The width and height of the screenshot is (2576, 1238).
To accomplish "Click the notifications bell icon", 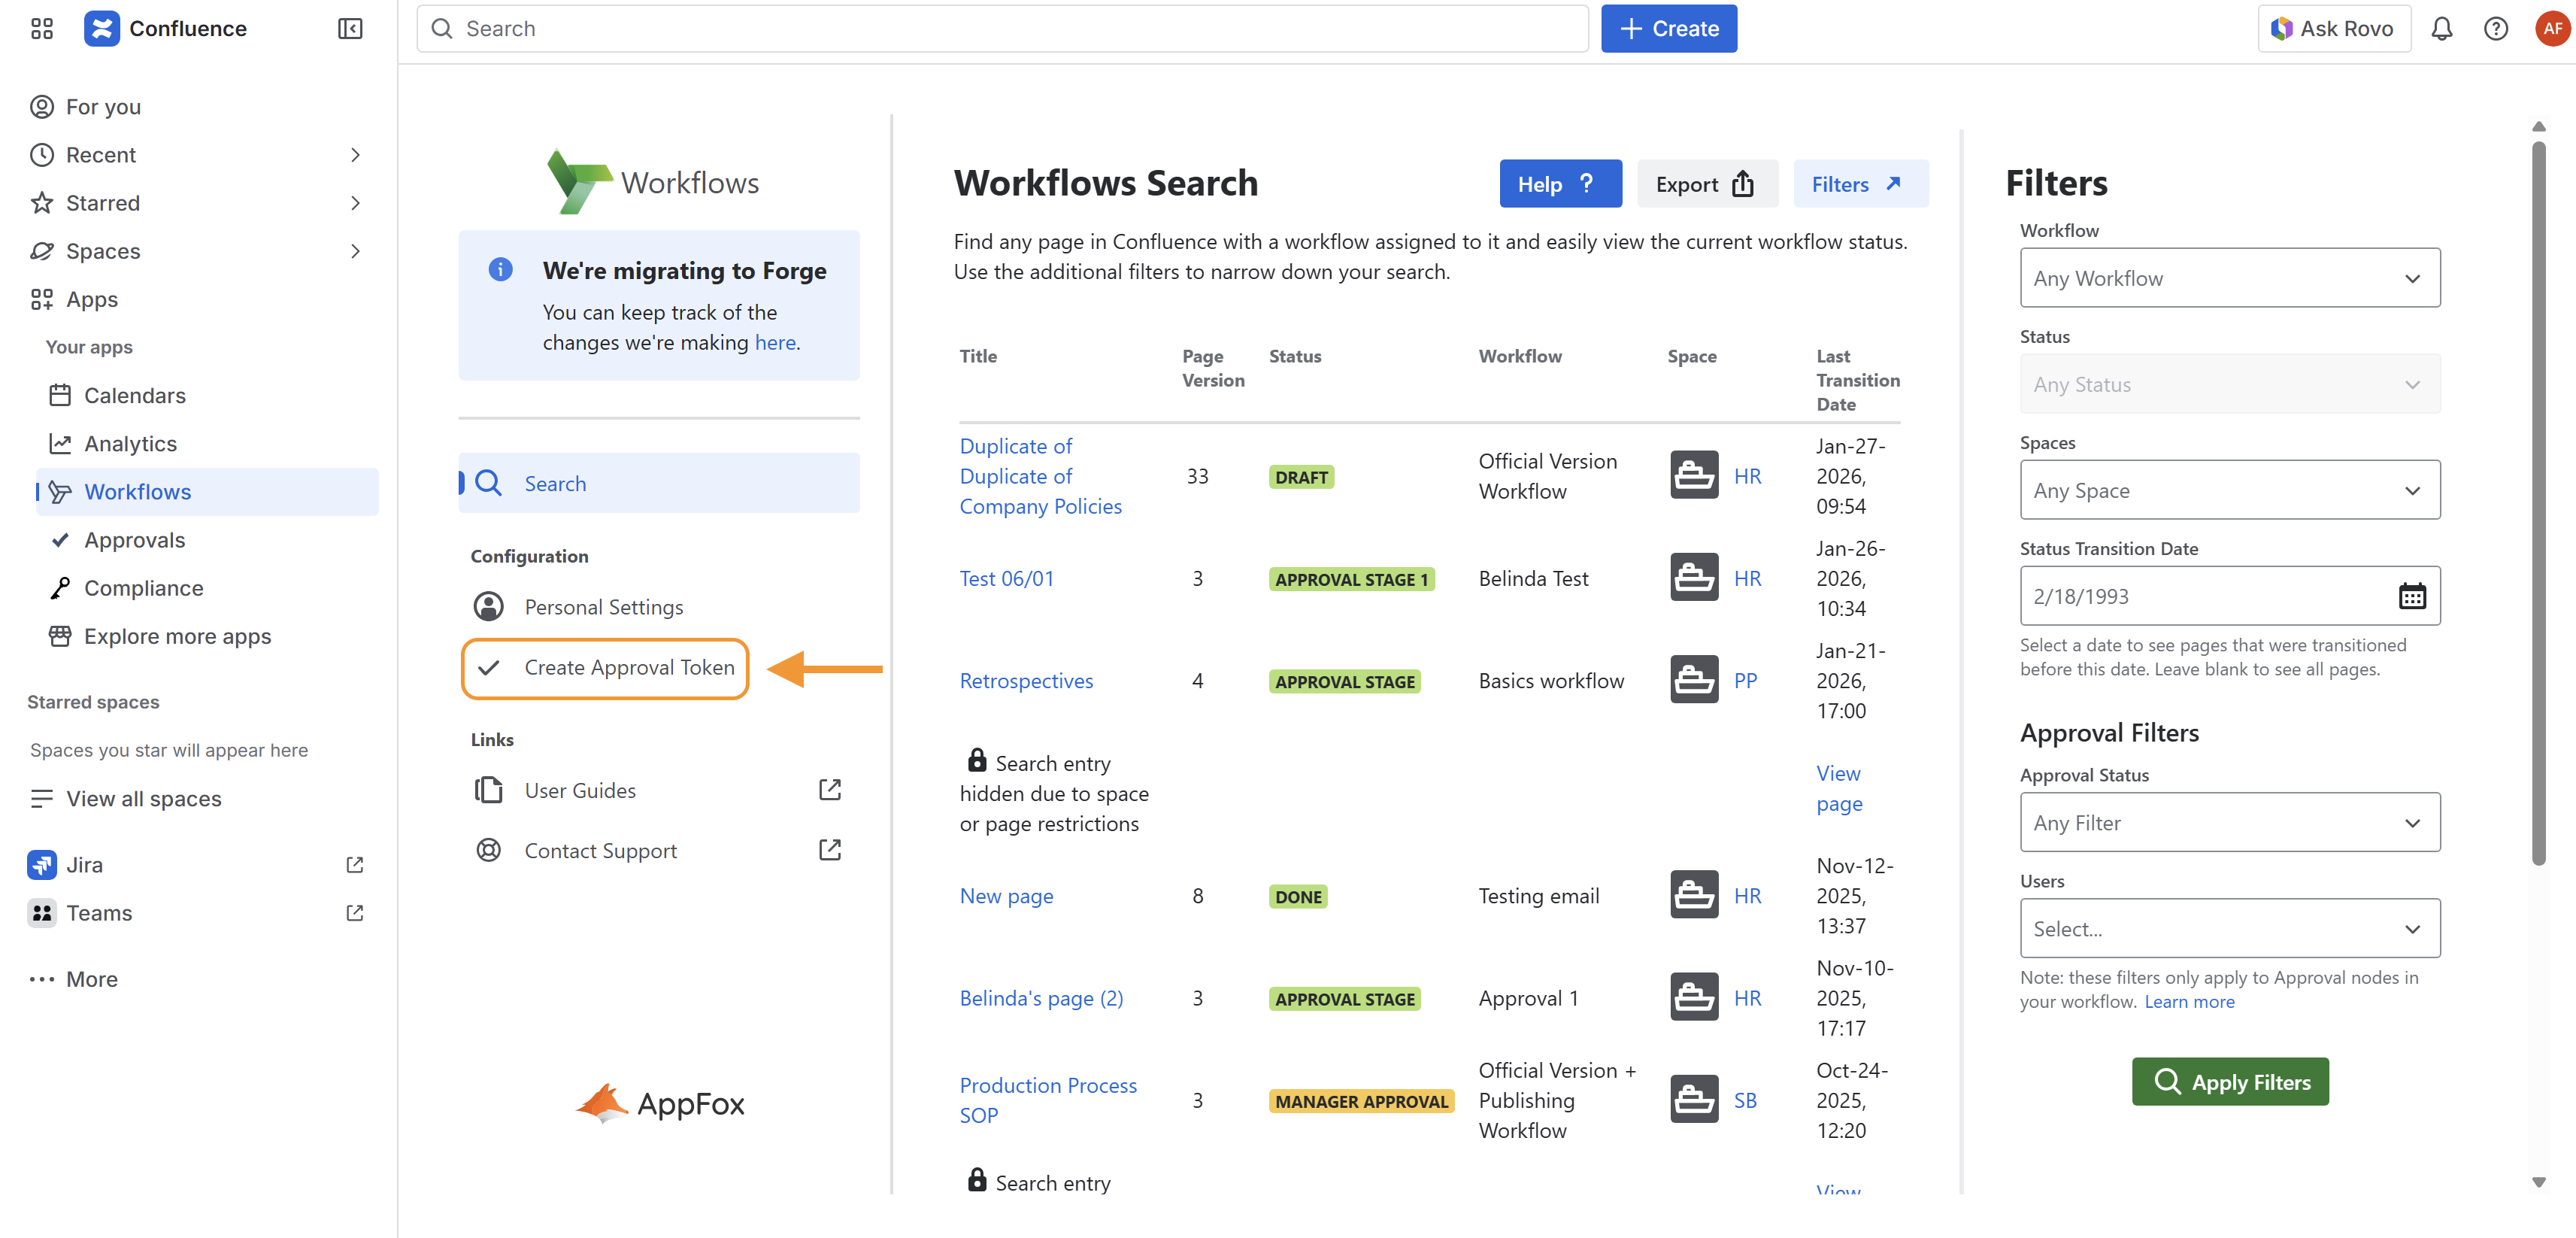I will [2441, 29].
